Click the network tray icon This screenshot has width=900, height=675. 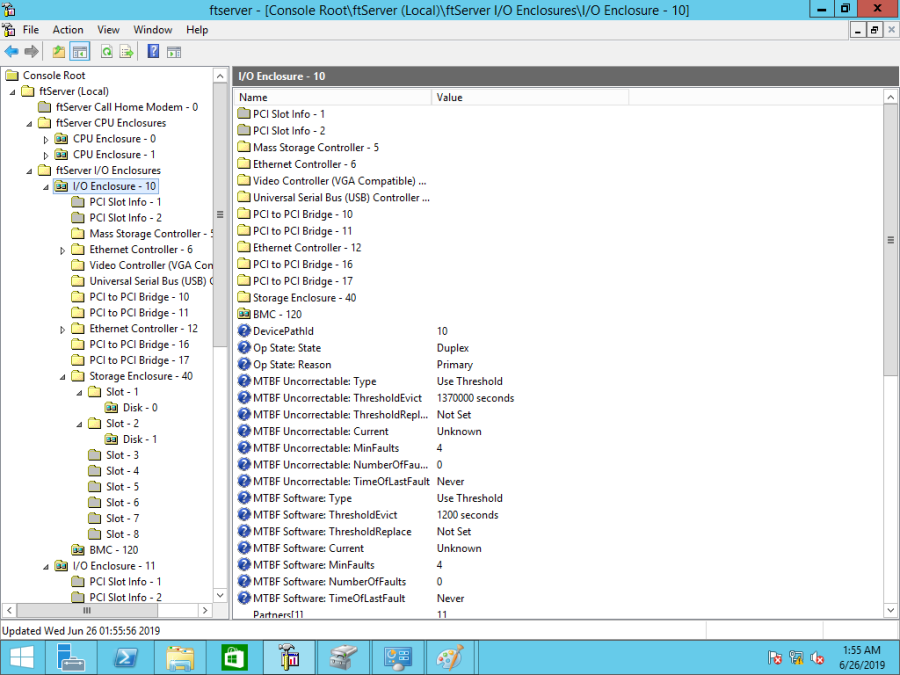796,658
